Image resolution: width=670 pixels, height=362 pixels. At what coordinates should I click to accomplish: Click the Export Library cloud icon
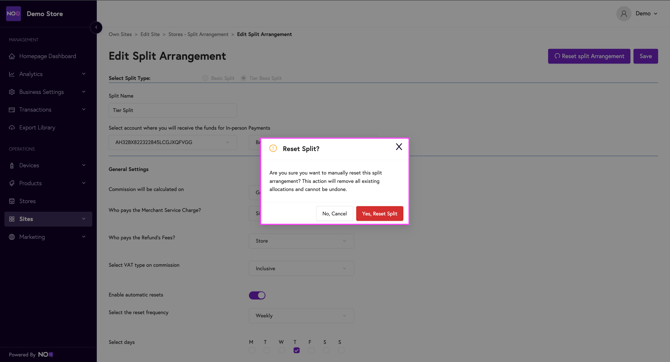[12, 127]
